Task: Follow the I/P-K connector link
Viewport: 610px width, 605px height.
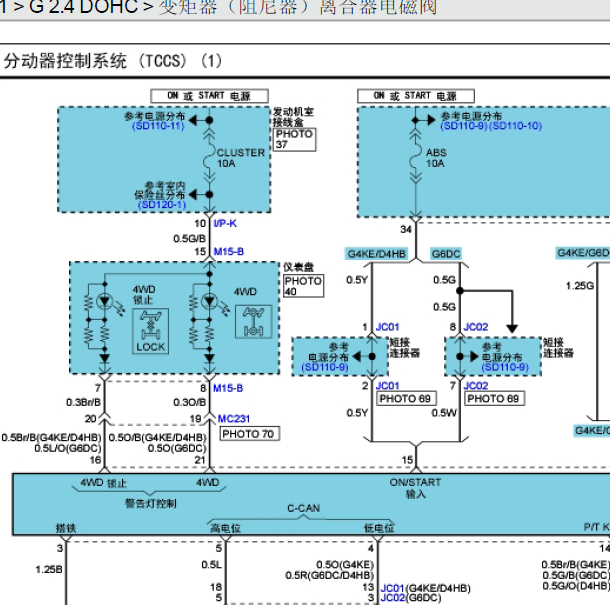Action: (225, 224)
